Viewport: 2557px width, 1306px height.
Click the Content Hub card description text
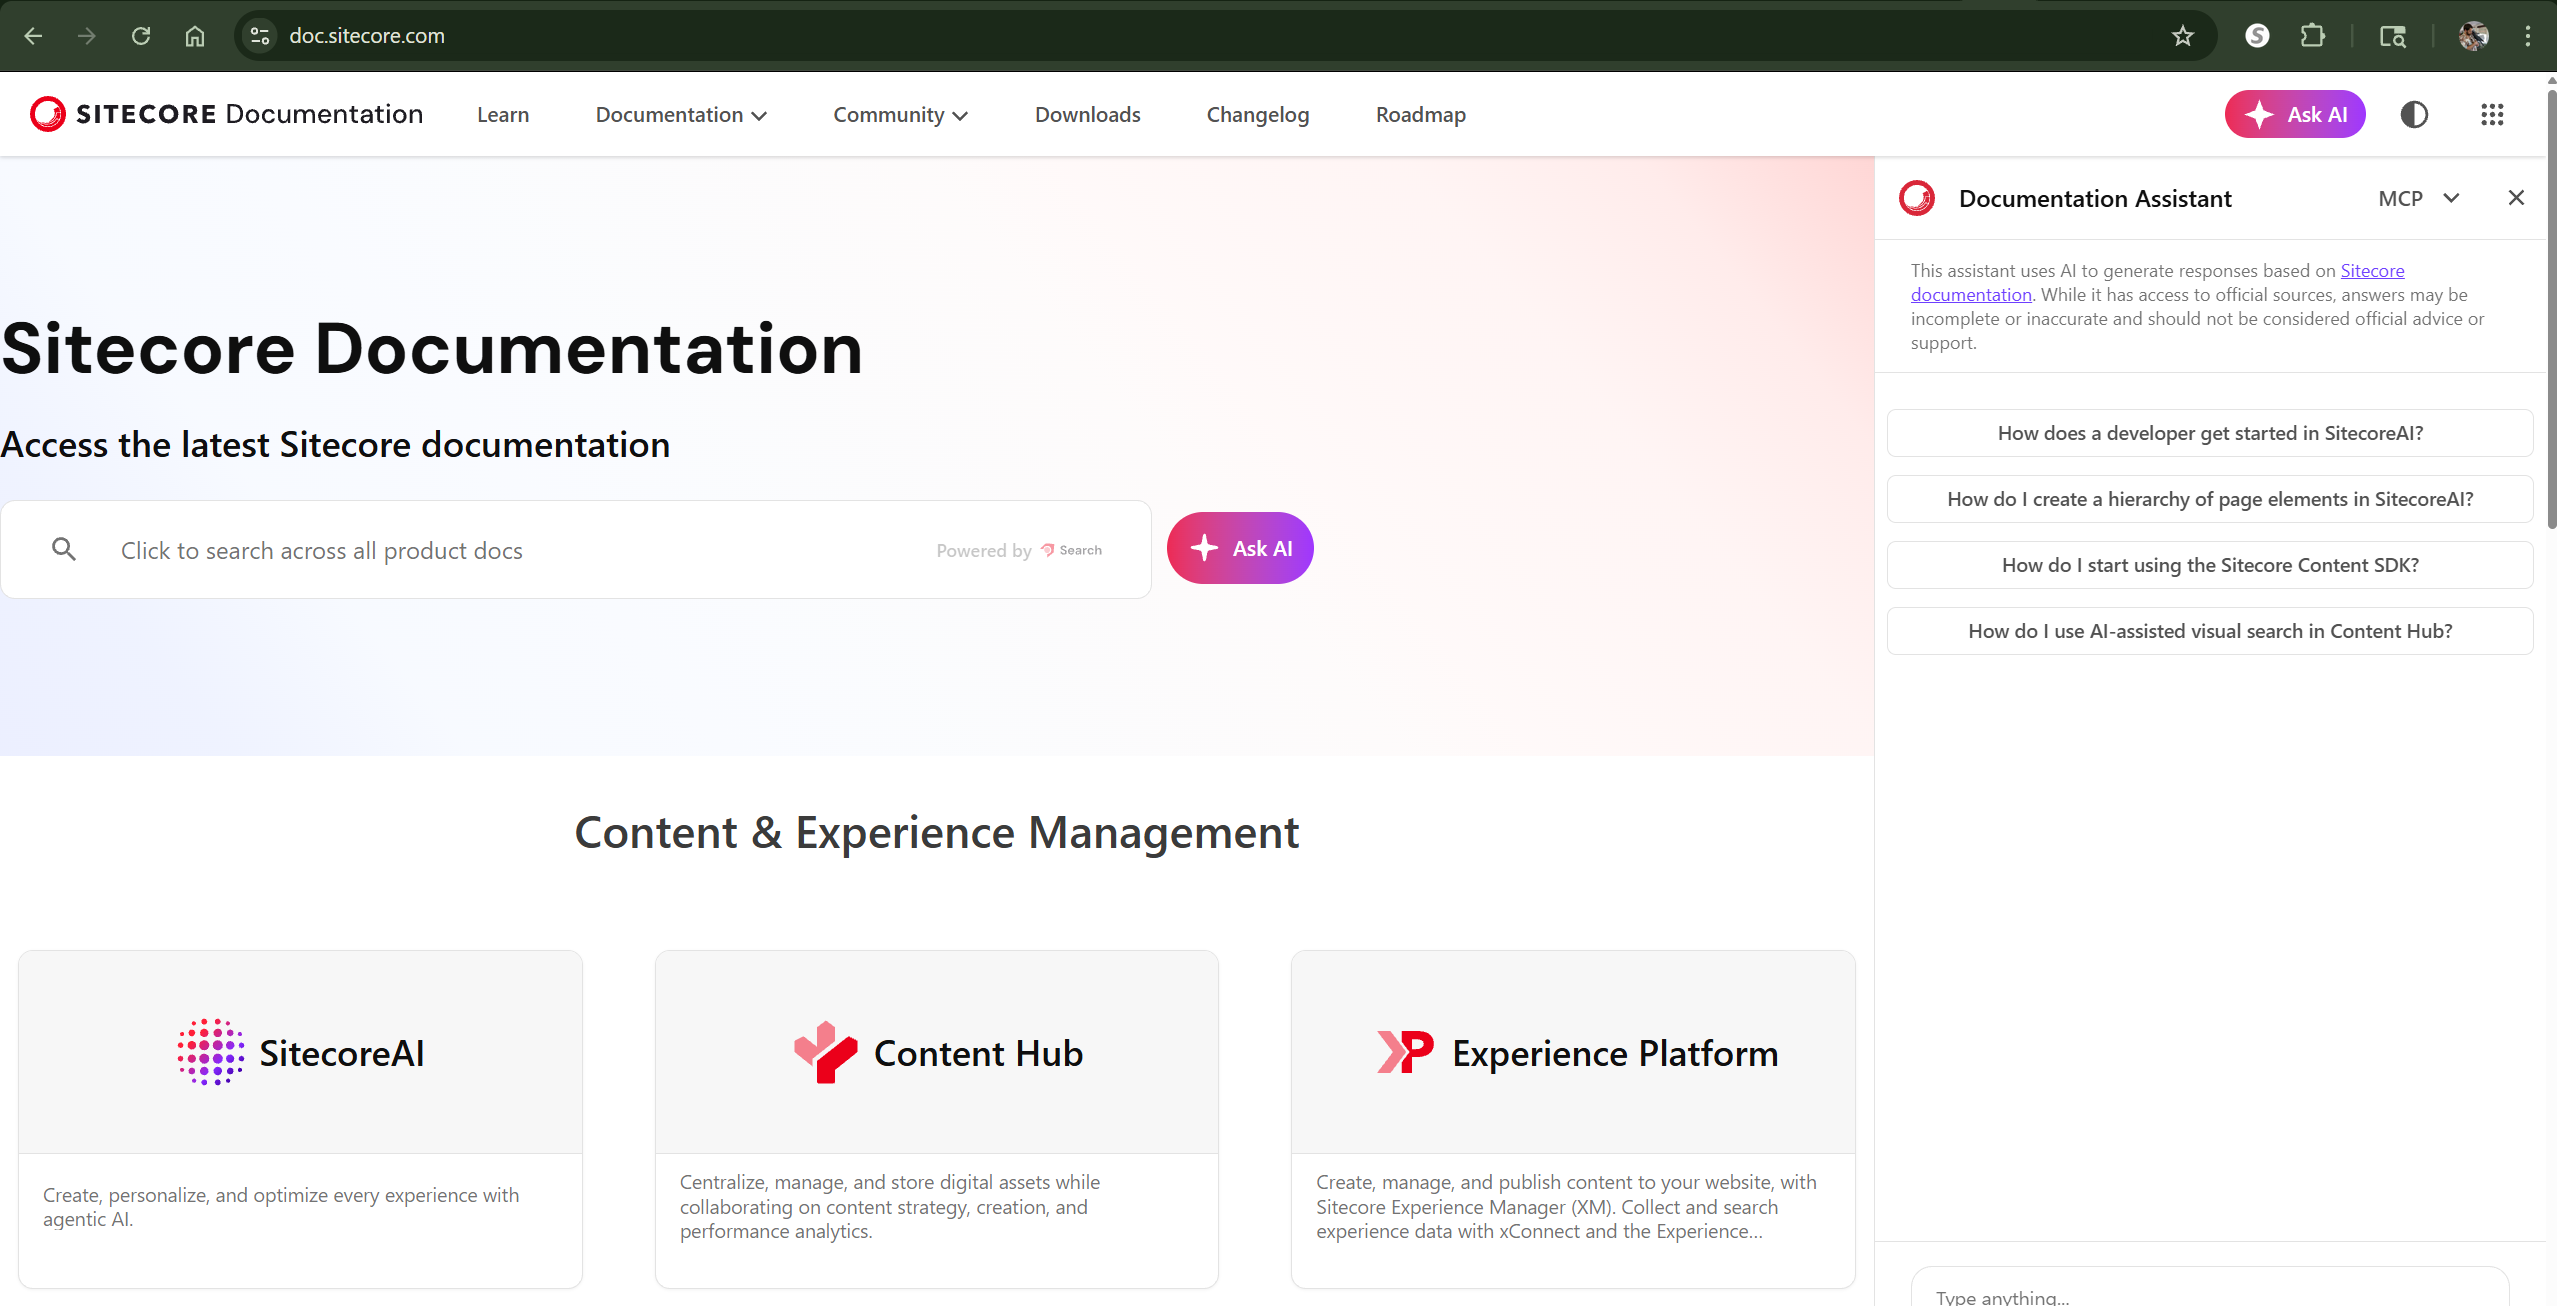(x=890, y=1207)
